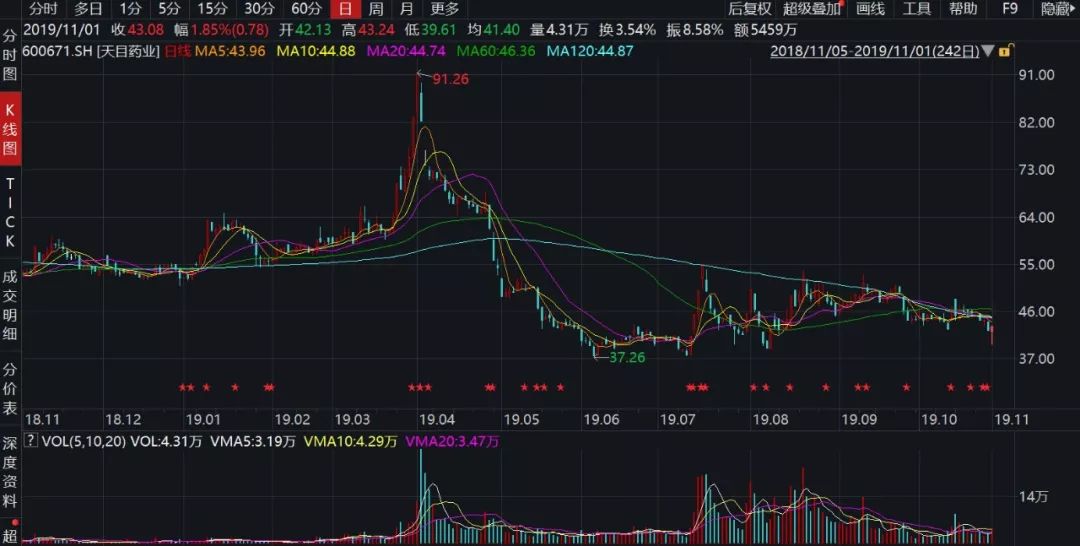Screen dimensions: 1080x546
Task: Unlock the date range padlock icon
Action: (1005, 51)
